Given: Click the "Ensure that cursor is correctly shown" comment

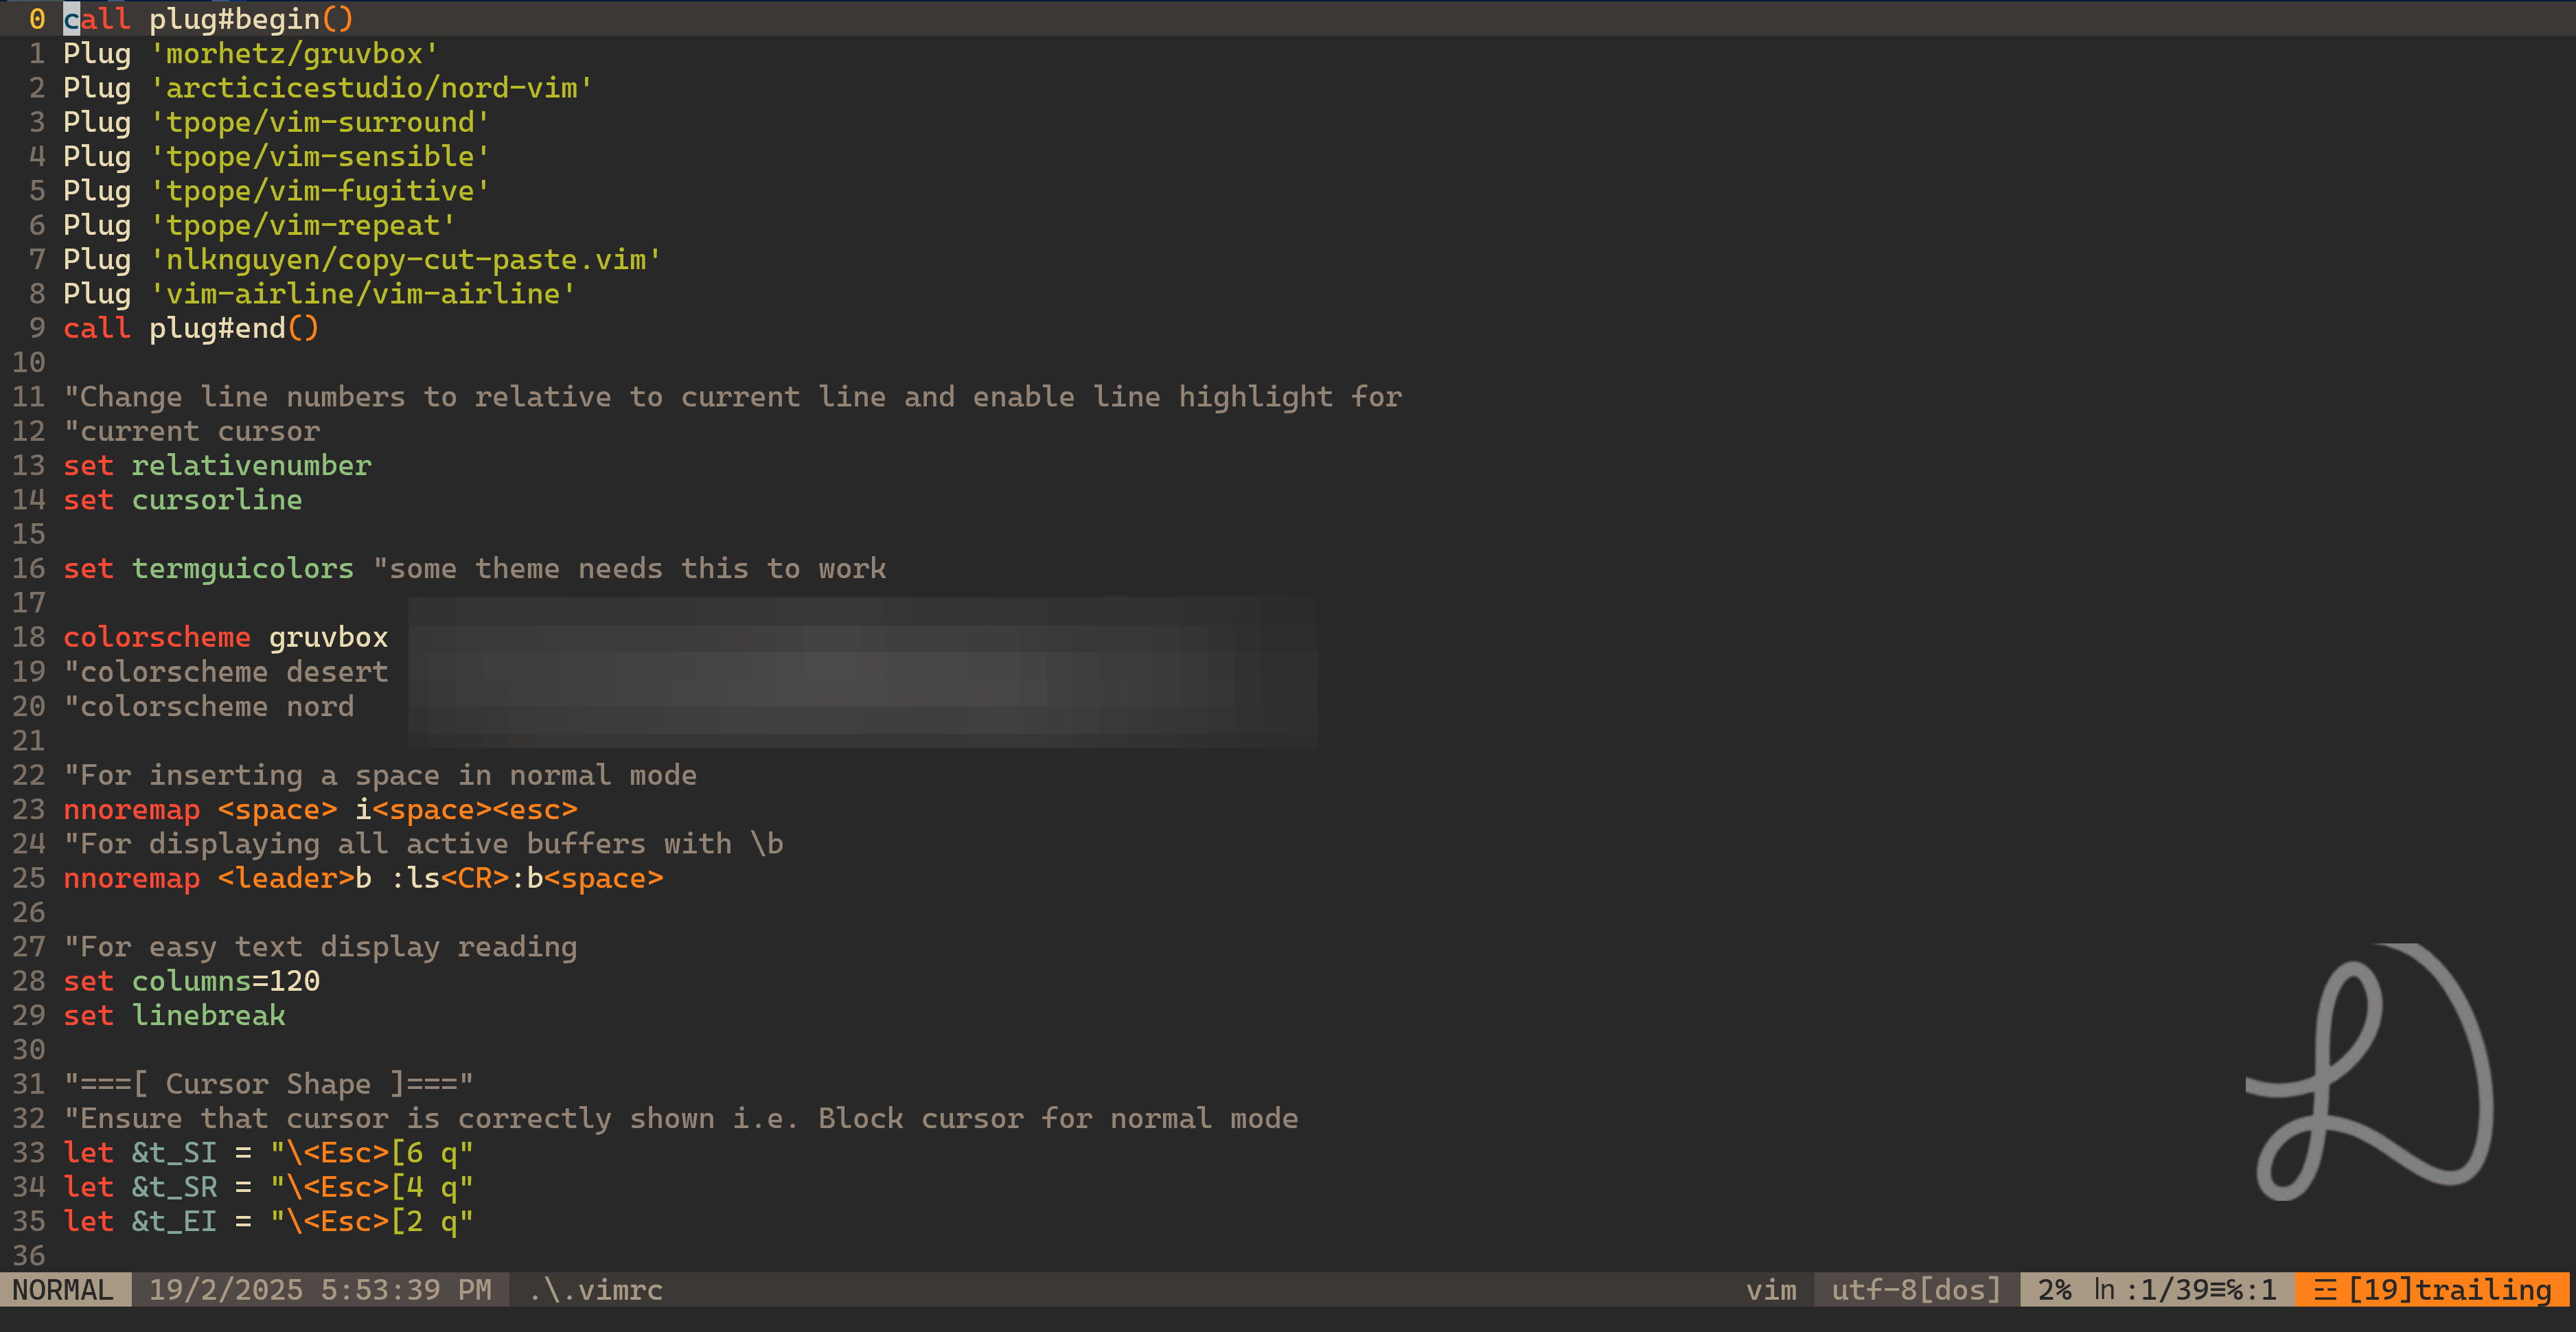Looking at the screenshot, I should pyautogui.click(x=681, y=1118).
